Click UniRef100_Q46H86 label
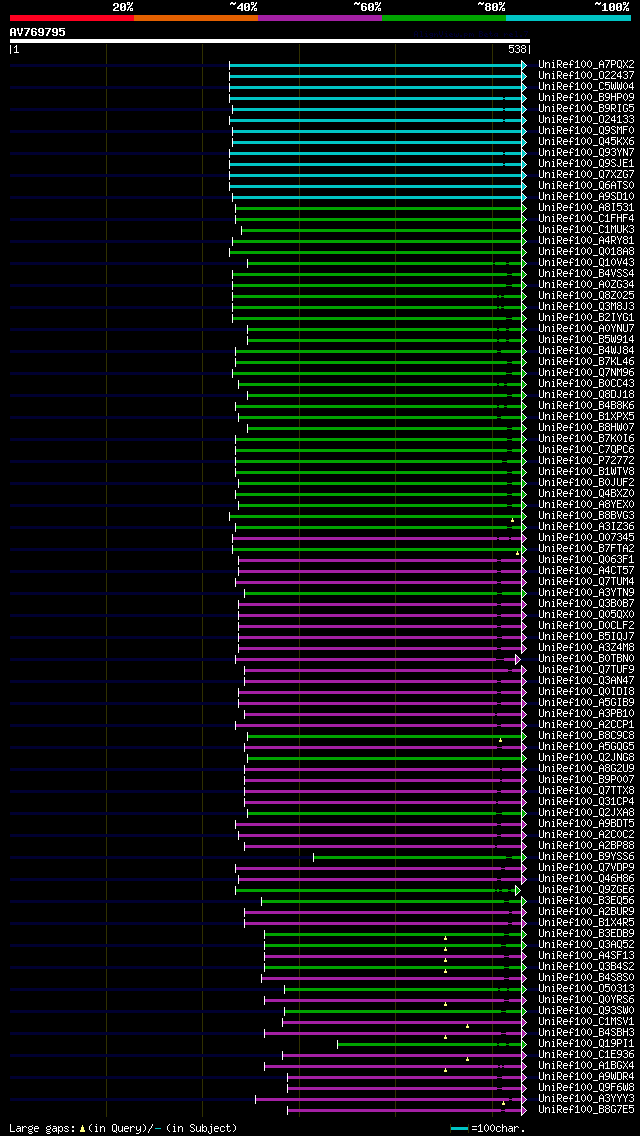 tap(586, 879)
